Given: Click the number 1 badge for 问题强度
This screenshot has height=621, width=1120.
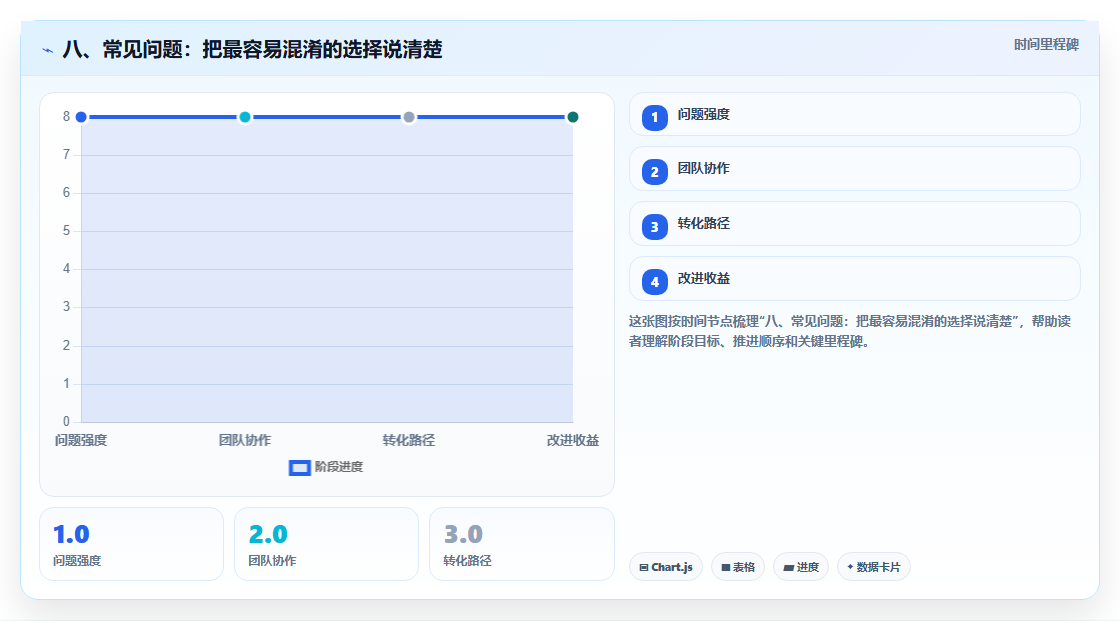Looking at the screenshot, I should click(654, 117).
